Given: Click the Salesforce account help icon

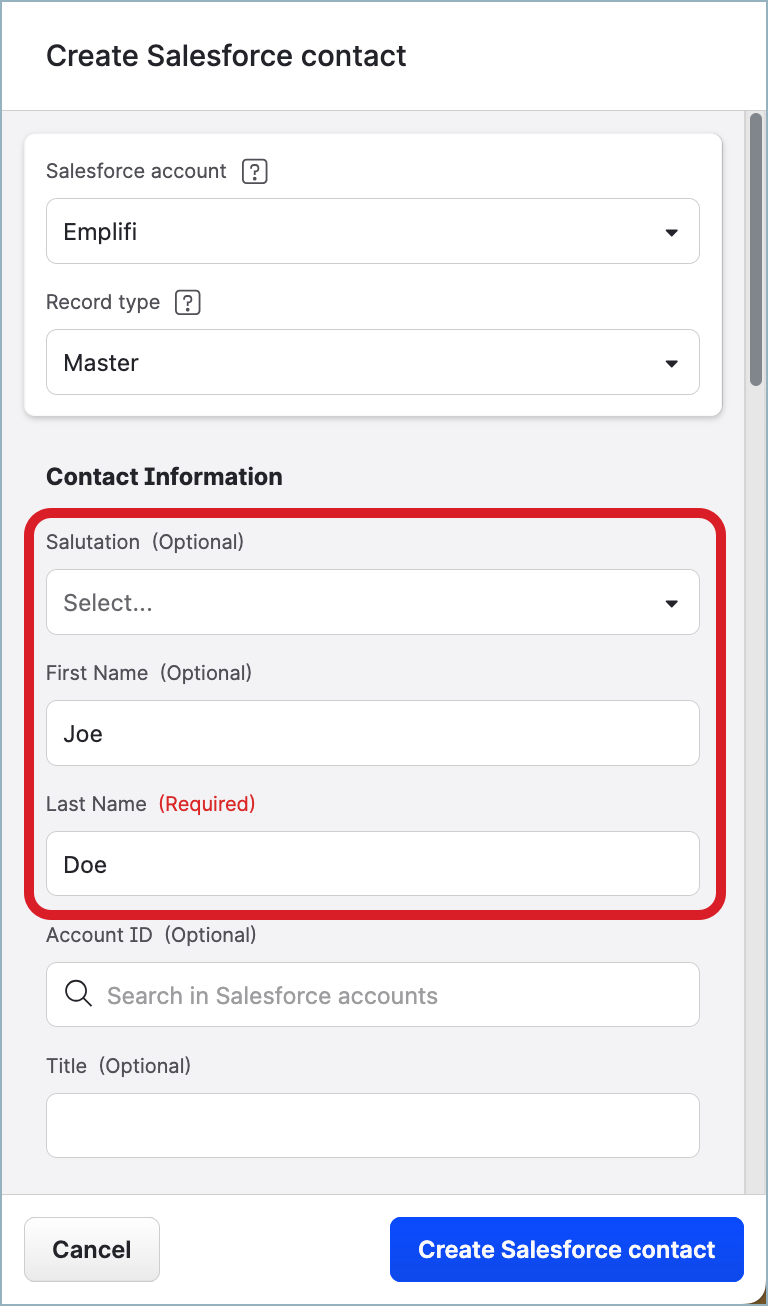Looking at the screenshot, I should pos(255,172).
